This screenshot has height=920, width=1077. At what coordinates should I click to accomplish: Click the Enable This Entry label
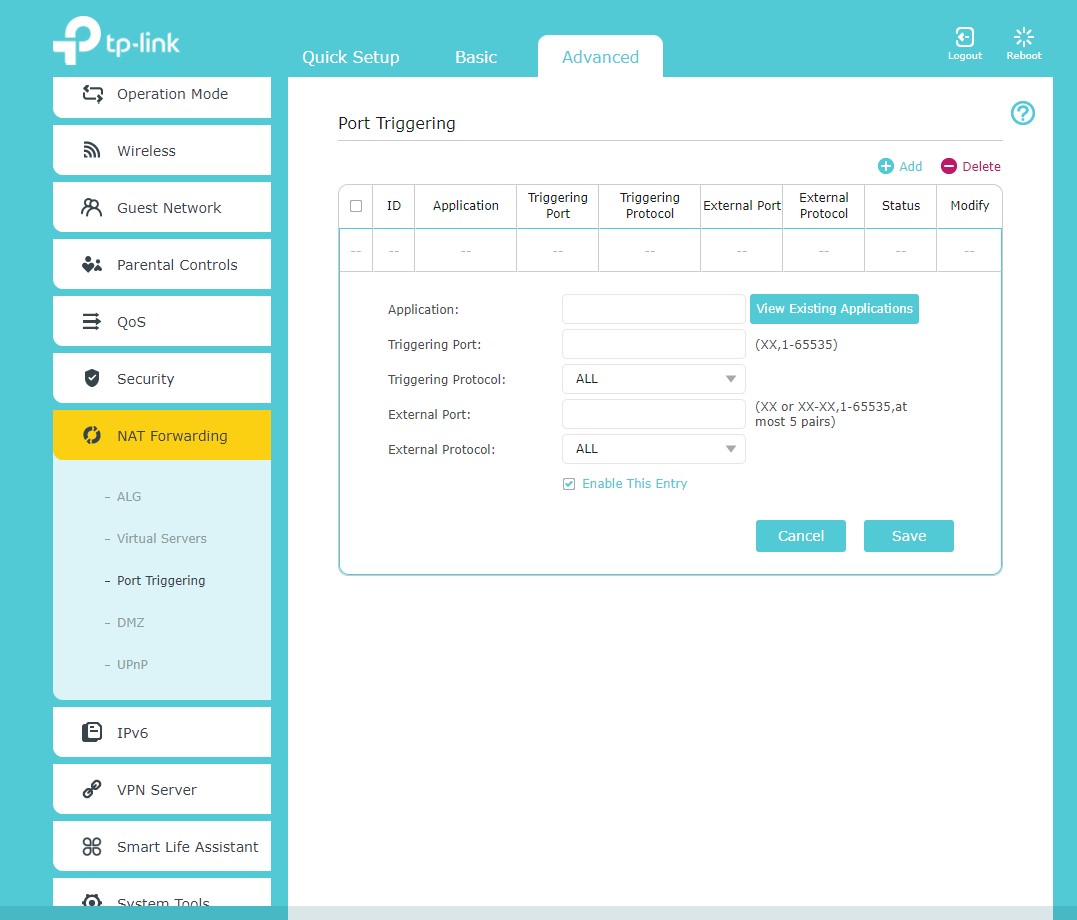pos(634,484)
